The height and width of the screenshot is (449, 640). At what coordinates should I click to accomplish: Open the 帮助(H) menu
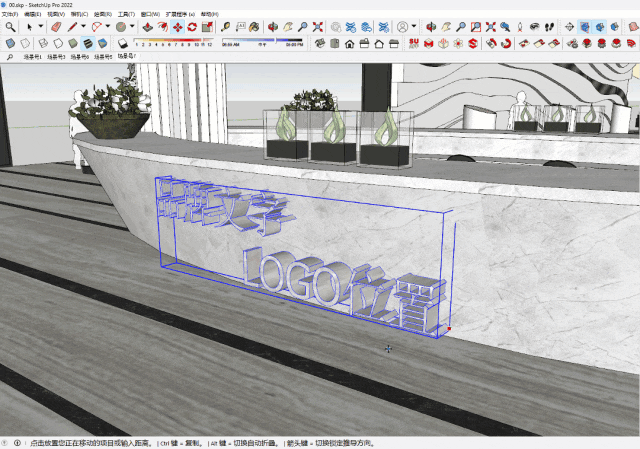210,14
